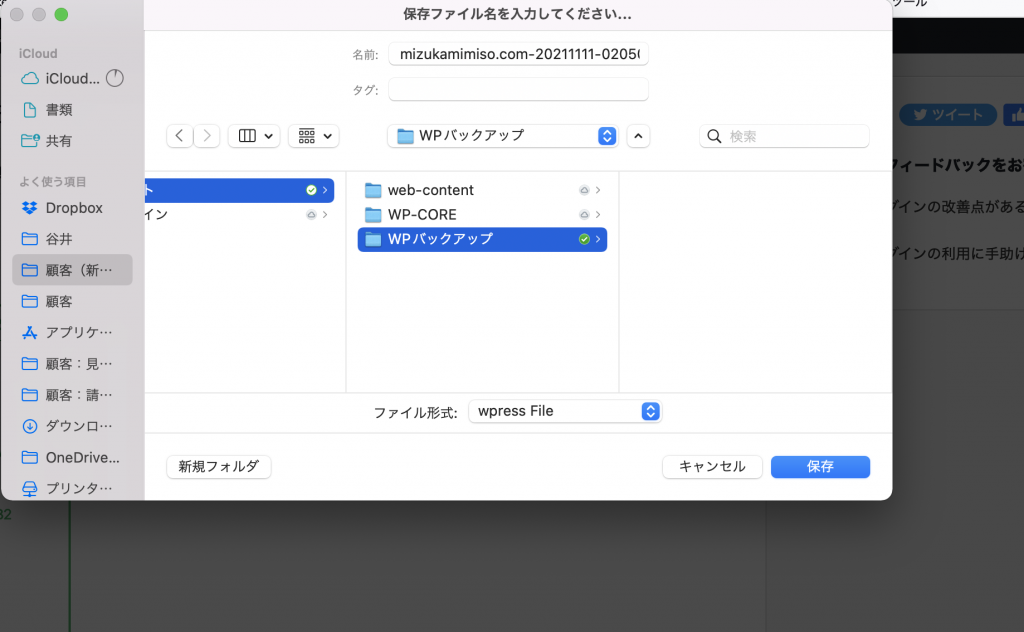Open the column view mode selector
The image size is (1024, 632).
coord(254,136)
